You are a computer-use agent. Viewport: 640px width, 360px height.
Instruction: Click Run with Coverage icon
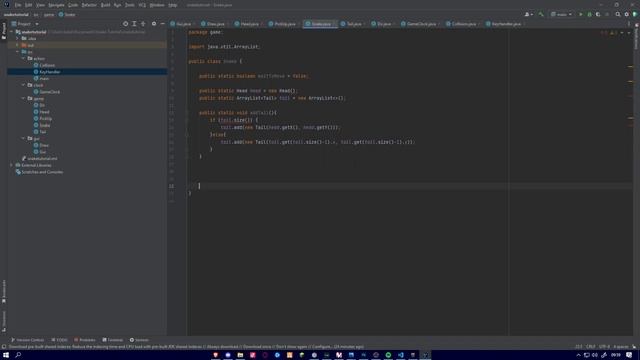[x=598, y=14]
